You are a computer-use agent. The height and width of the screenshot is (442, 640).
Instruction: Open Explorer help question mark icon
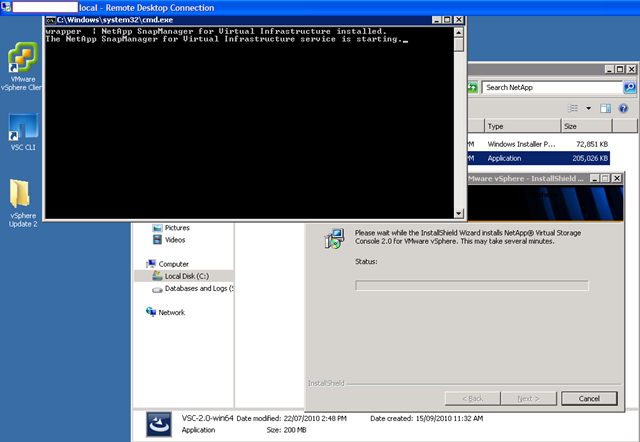pyautogui.click(x=623, y=108)
